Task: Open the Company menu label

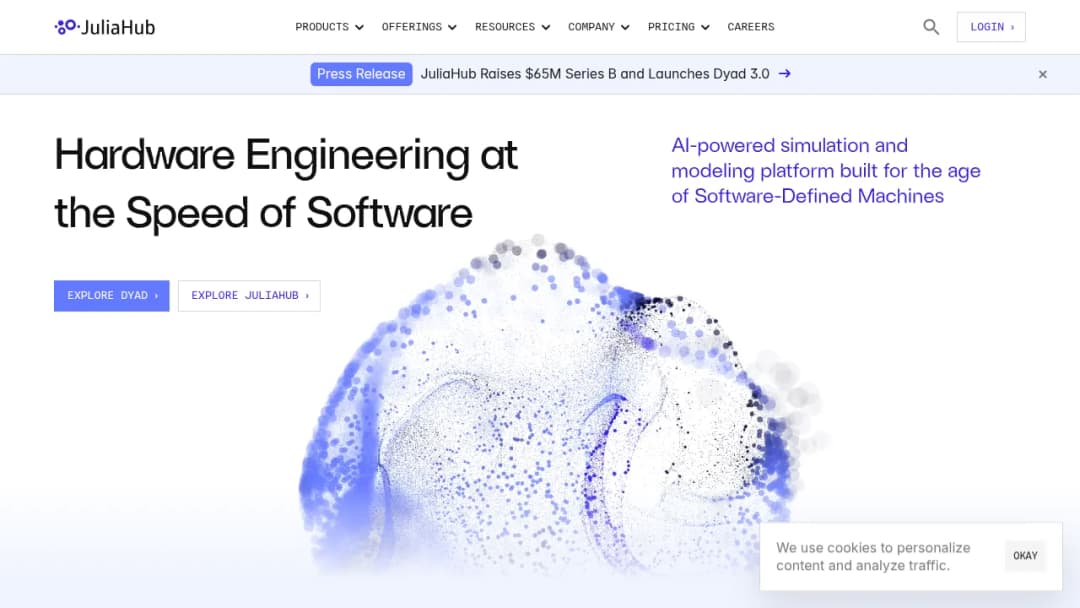Action: pos(591,27)
